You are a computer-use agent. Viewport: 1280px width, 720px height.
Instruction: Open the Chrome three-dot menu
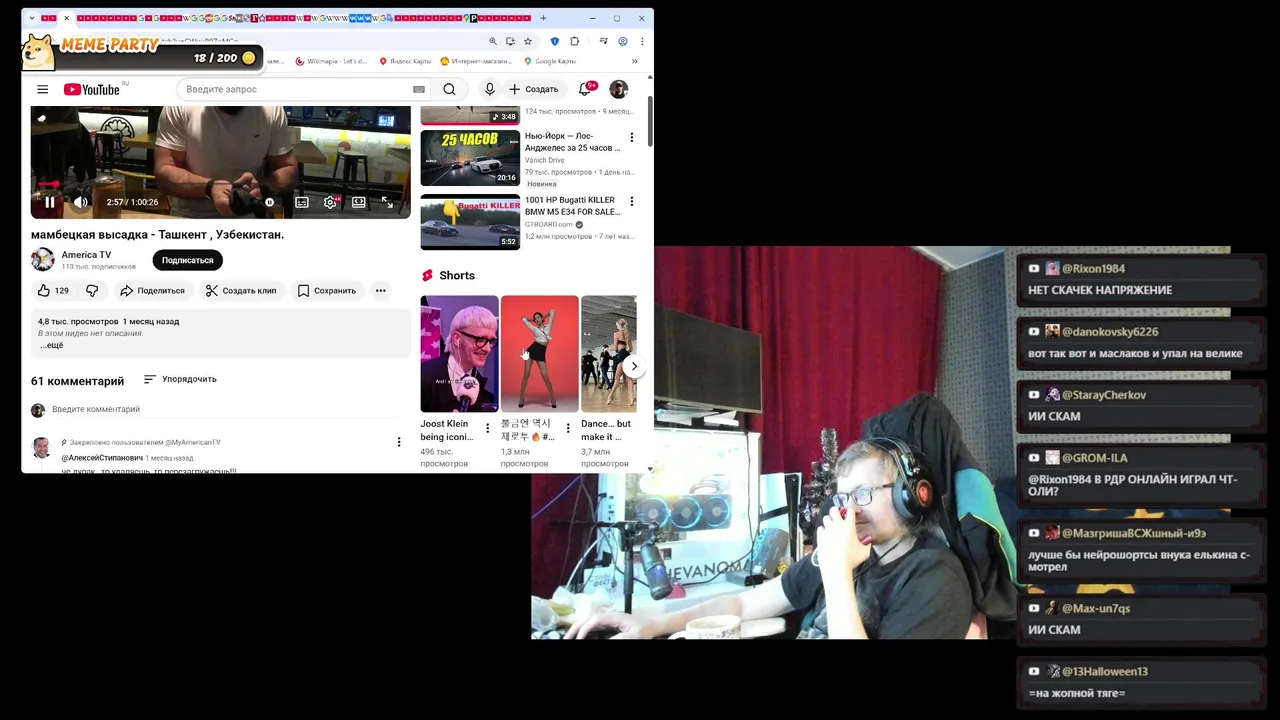(642, 41)
